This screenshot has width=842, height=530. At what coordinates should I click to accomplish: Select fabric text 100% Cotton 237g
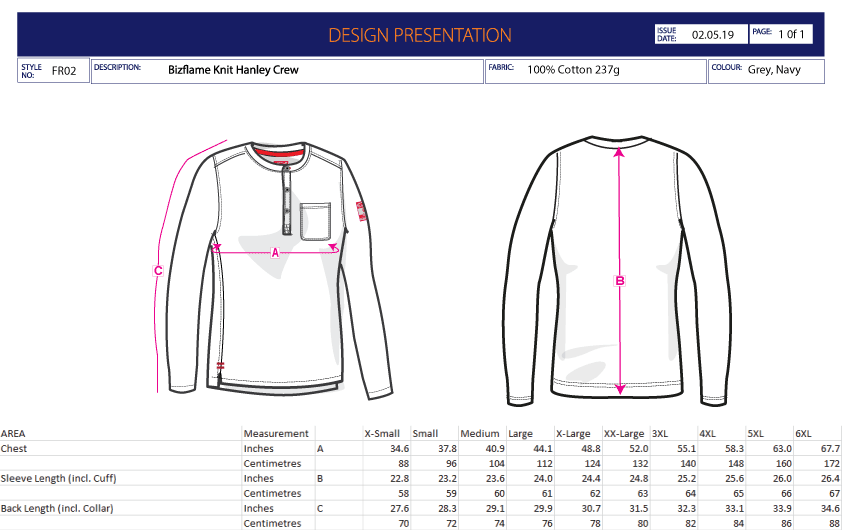point(574,70)
